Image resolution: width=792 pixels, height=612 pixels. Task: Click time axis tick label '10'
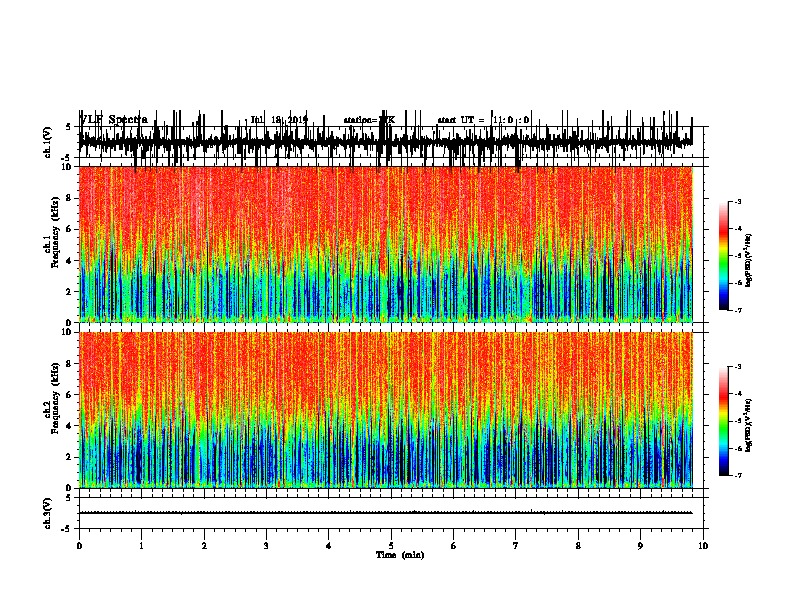[703, 546]
